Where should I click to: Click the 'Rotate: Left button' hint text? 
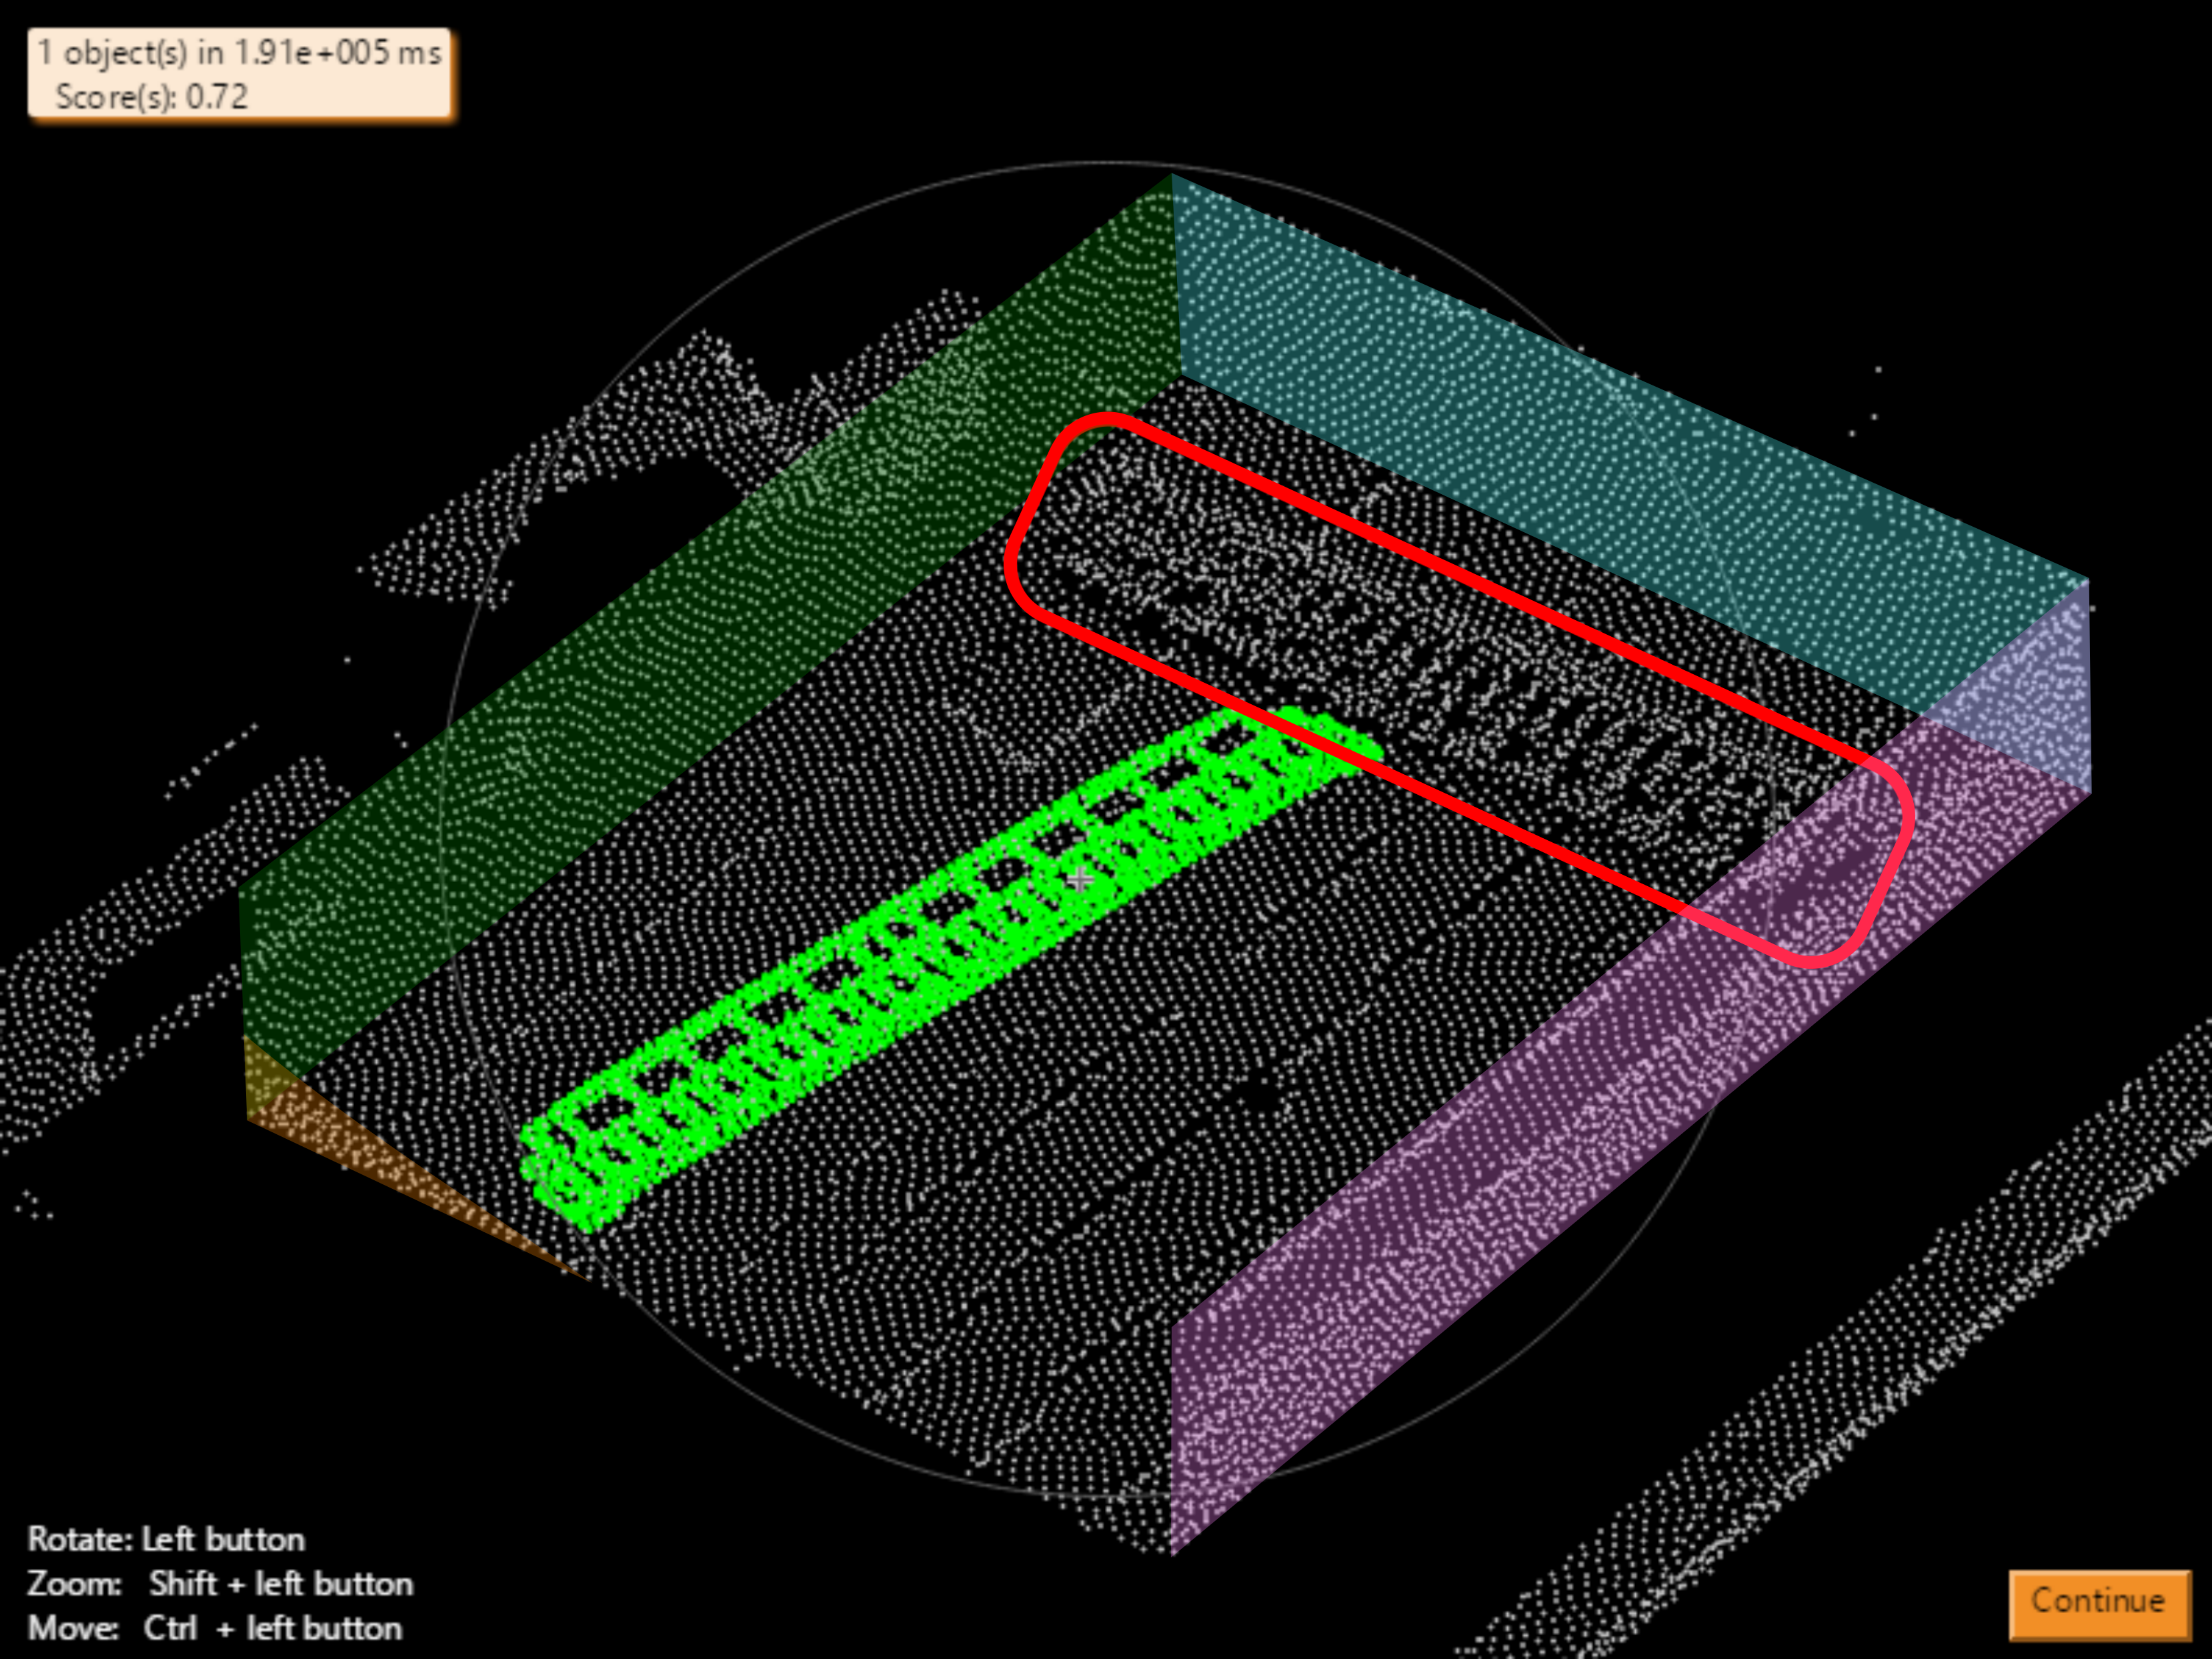tap(166, 1538)
